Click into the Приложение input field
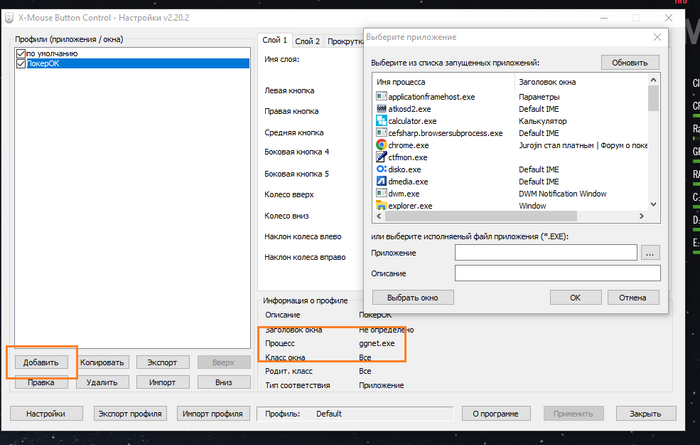700x445 pixels. (x=546, y=253)
